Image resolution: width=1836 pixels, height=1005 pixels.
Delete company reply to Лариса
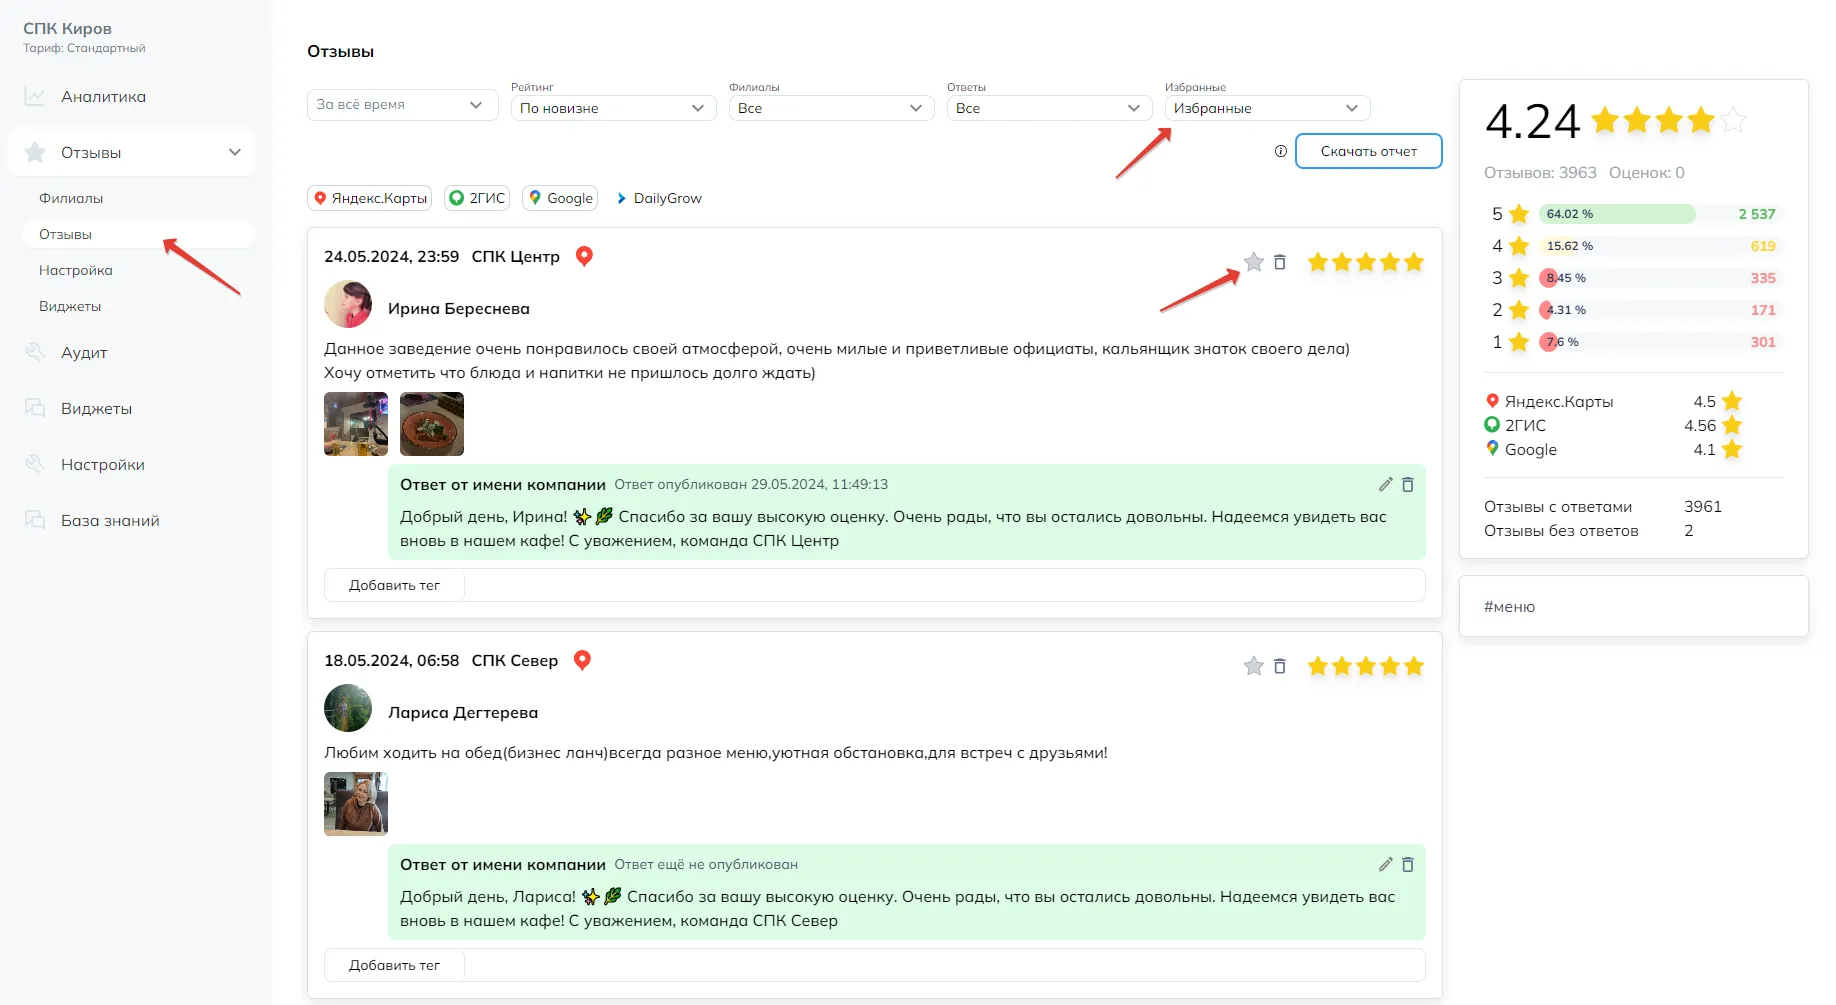tap(1408, 864)
